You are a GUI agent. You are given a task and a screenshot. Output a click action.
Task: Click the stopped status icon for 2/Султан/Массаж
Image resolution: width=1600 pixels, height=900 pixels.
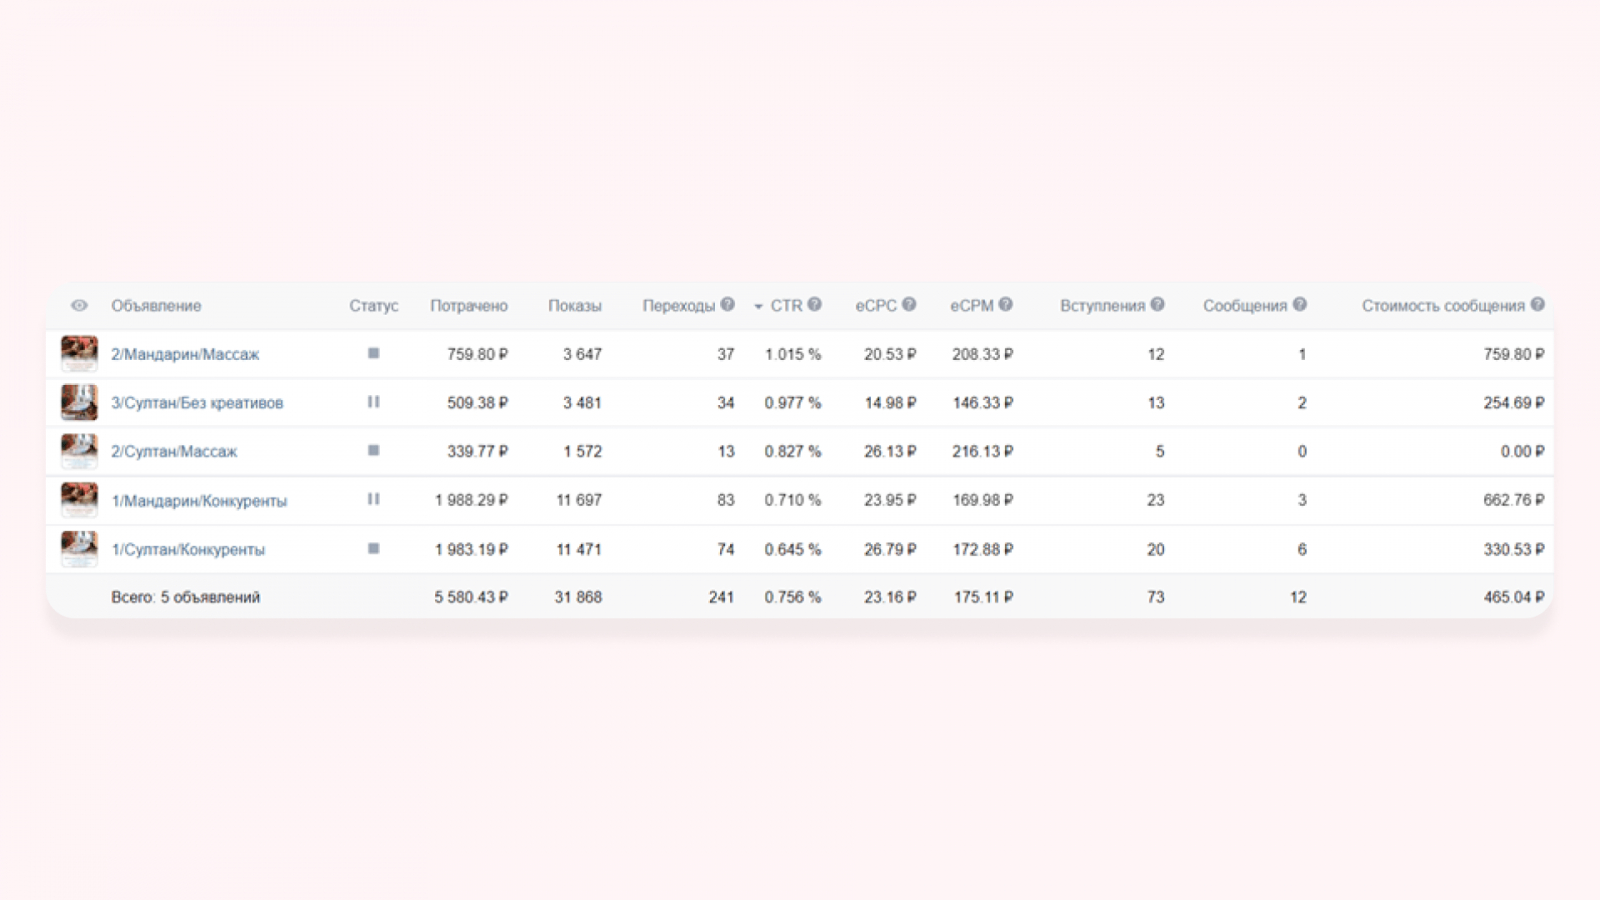[373, 451]
